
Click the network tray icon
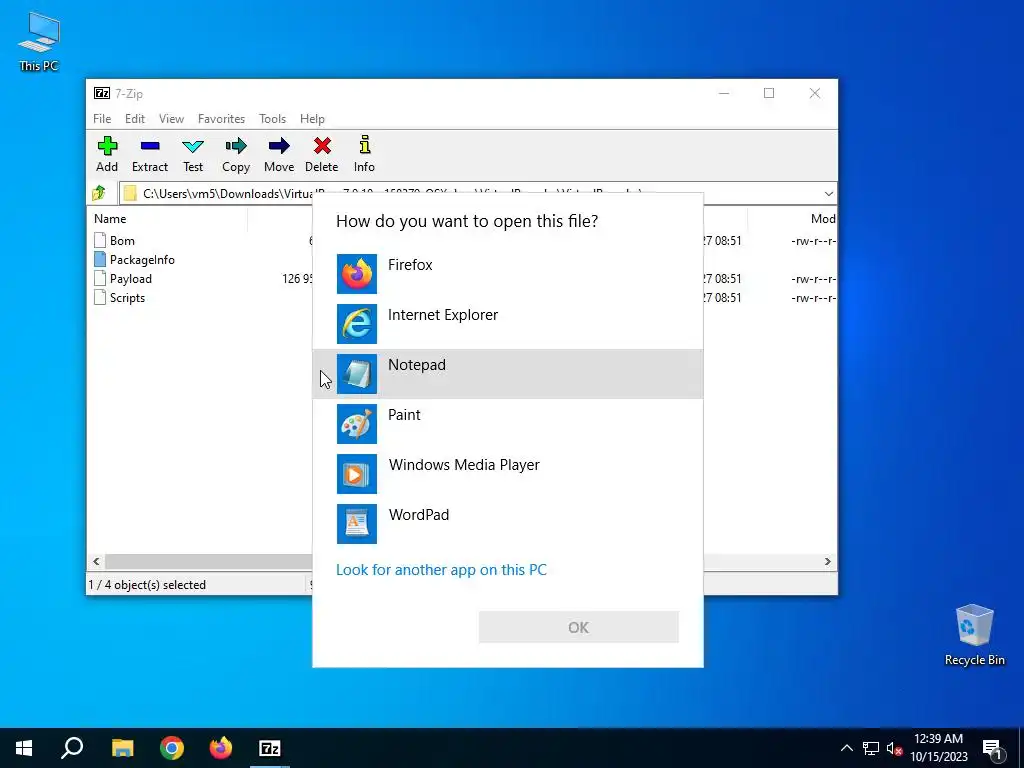point(871,748)
